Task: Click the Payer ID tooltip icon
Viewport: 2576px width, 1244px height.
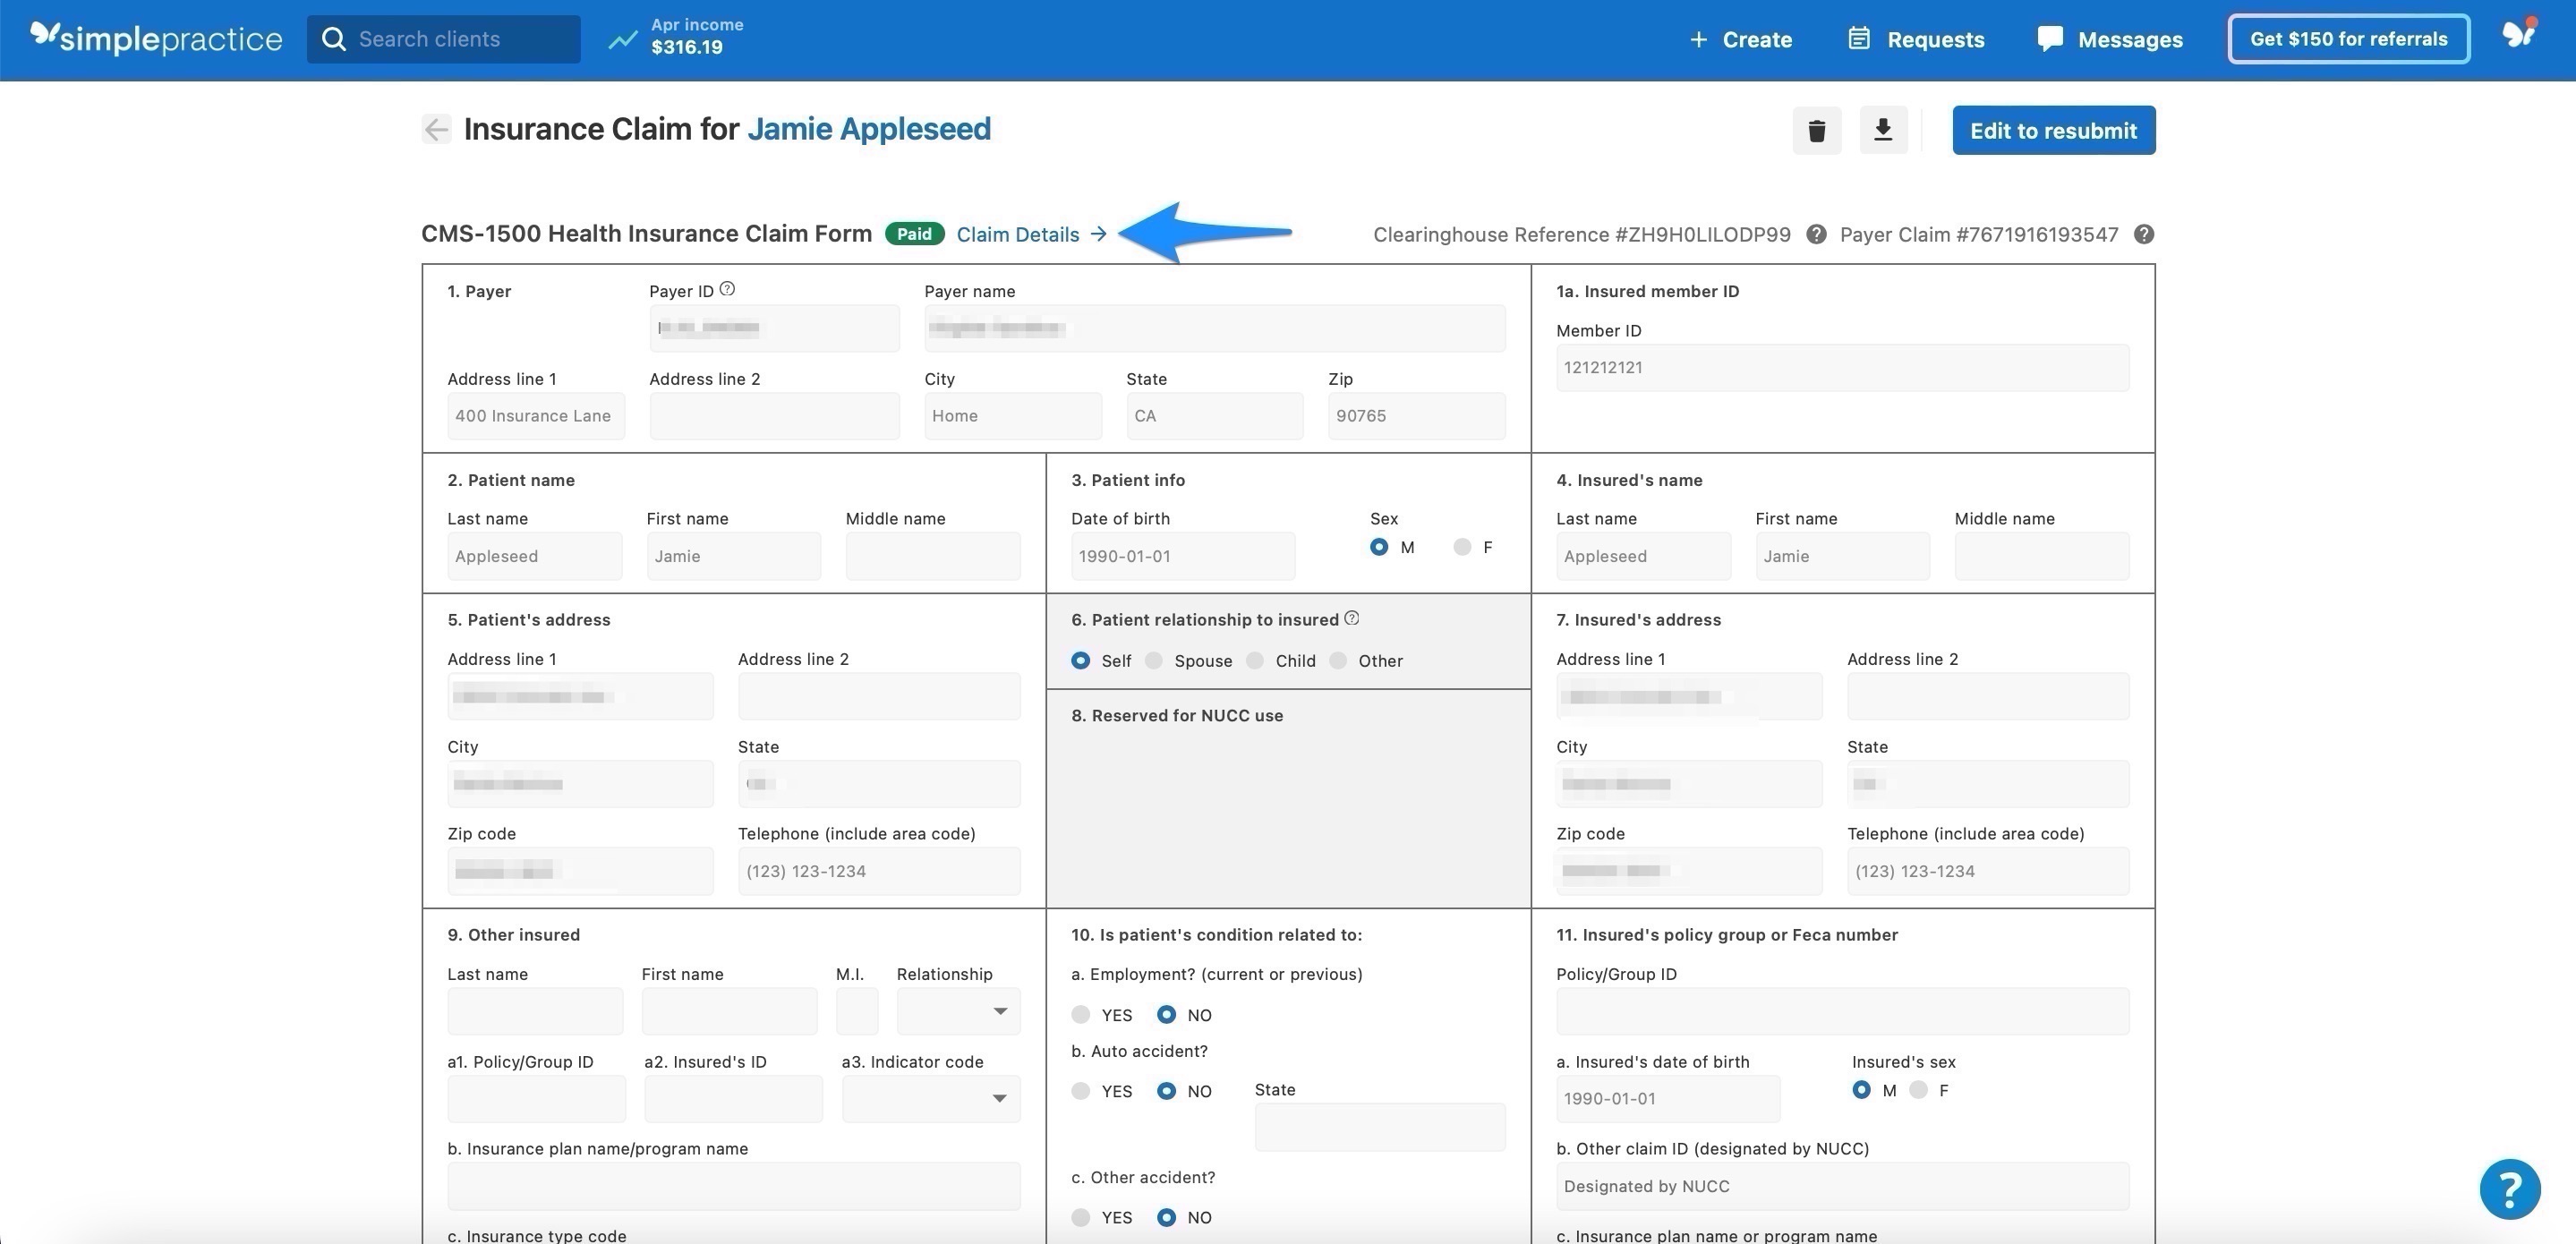Action: point(727,288)
